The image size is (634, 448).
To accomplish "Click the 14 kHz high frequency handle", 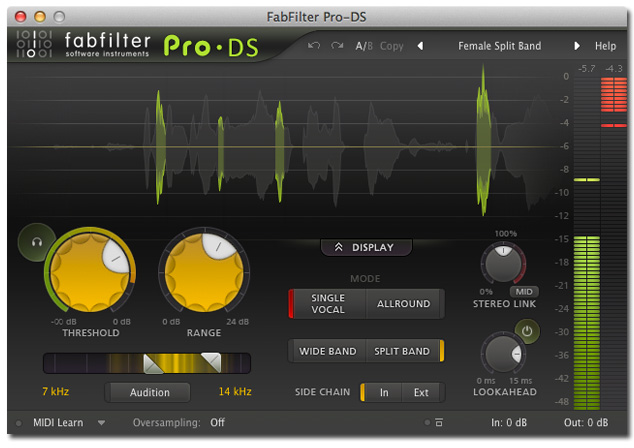I will point(212,362).
